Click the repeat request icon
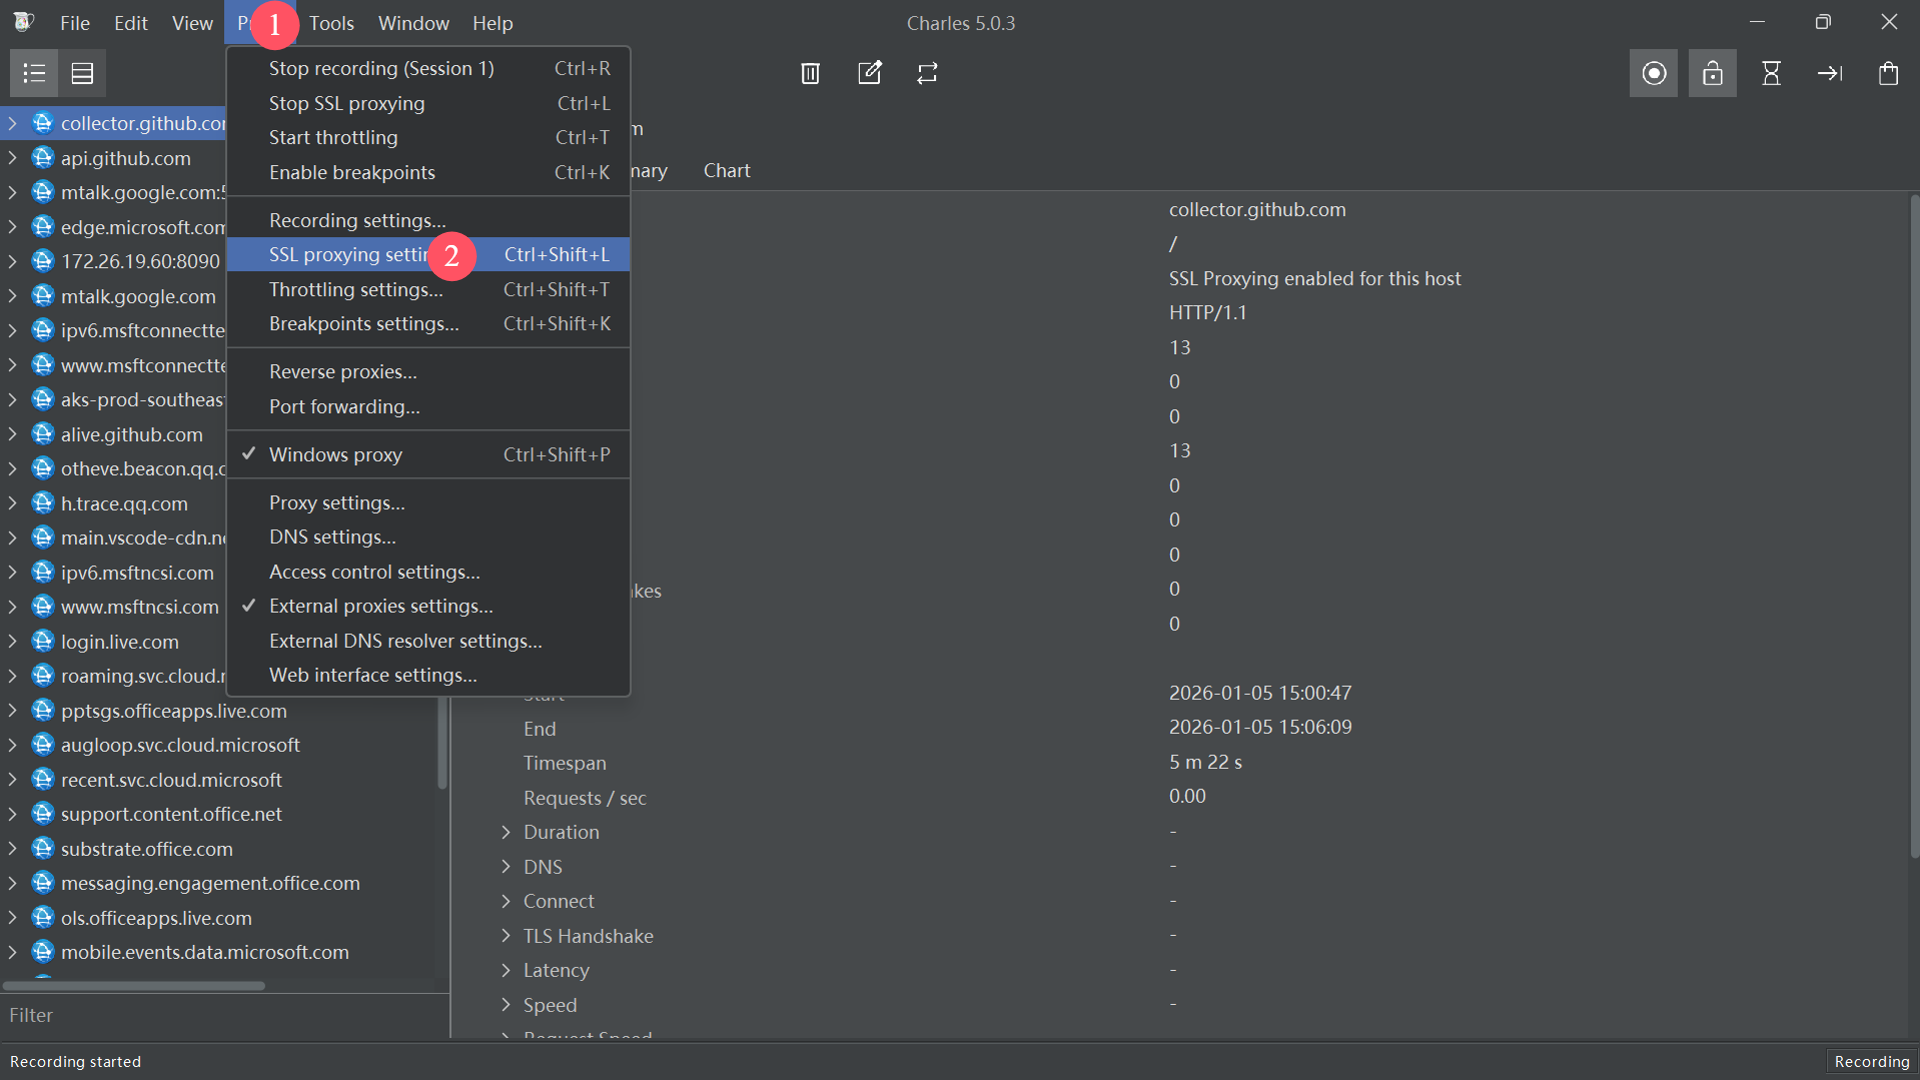Image resolution: width=1920 pixels, height=1080 pixels. (x=927, y=73)
